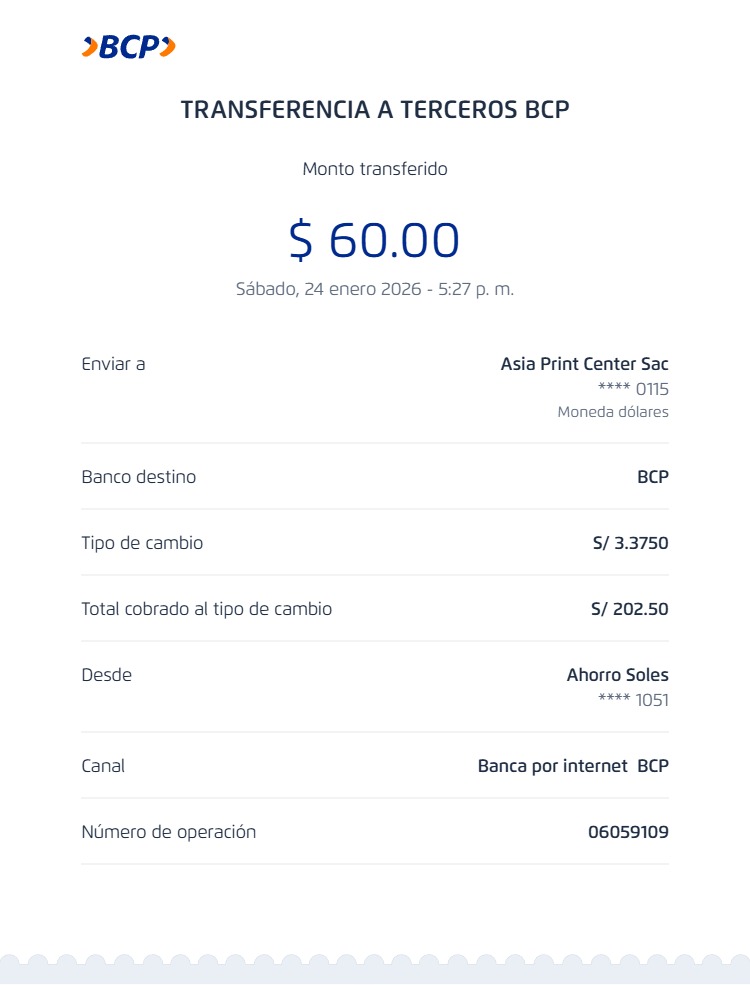Click the transfer date and time text
Image resolution: width=750 pixels, height=985 pixels.
[375, 289]
